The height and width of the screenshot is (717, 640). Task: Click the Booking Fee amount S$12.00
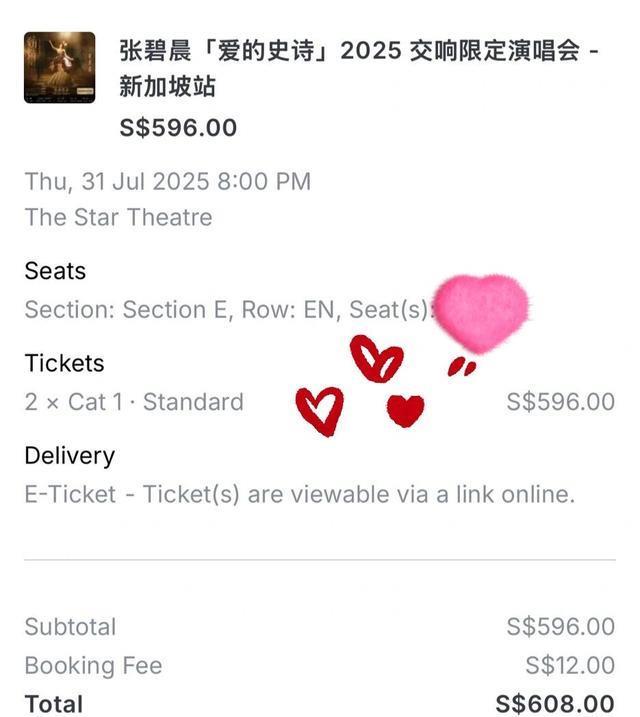(x=570, y=665)
